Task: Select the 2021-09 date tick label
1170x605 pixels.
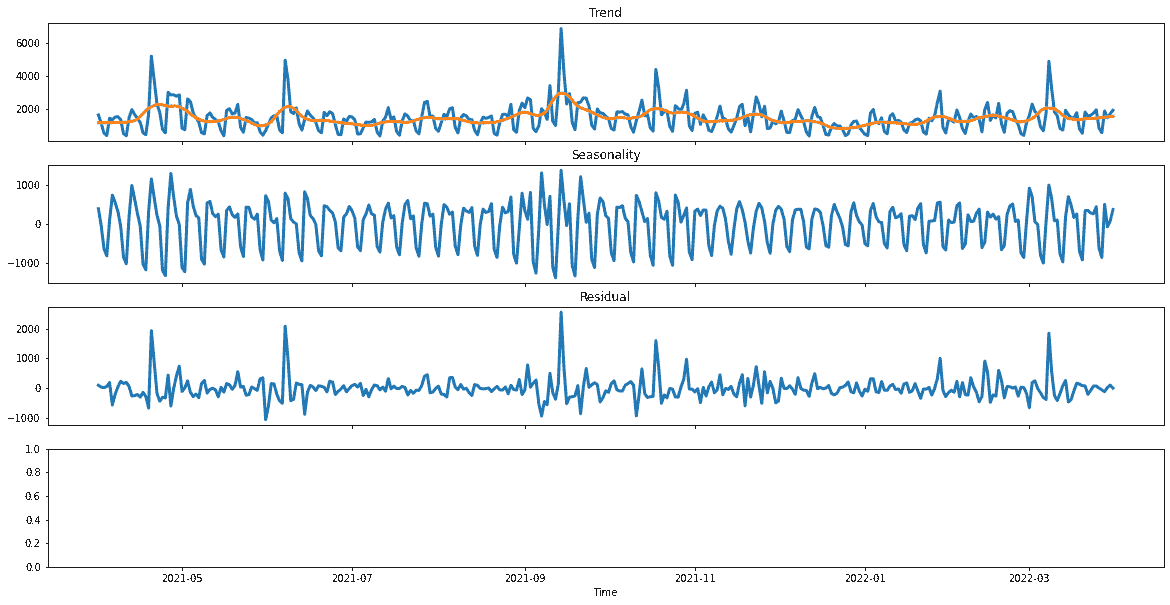Action: 525,578
